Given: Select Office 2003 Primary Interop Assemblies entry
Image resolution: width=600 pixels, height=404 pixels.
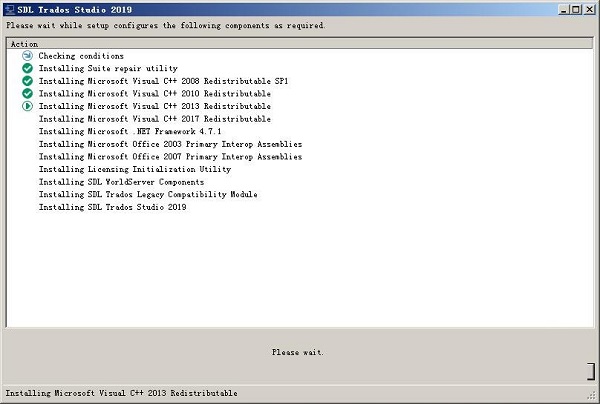Looking at the screenshot, I should tap(170, 144).
